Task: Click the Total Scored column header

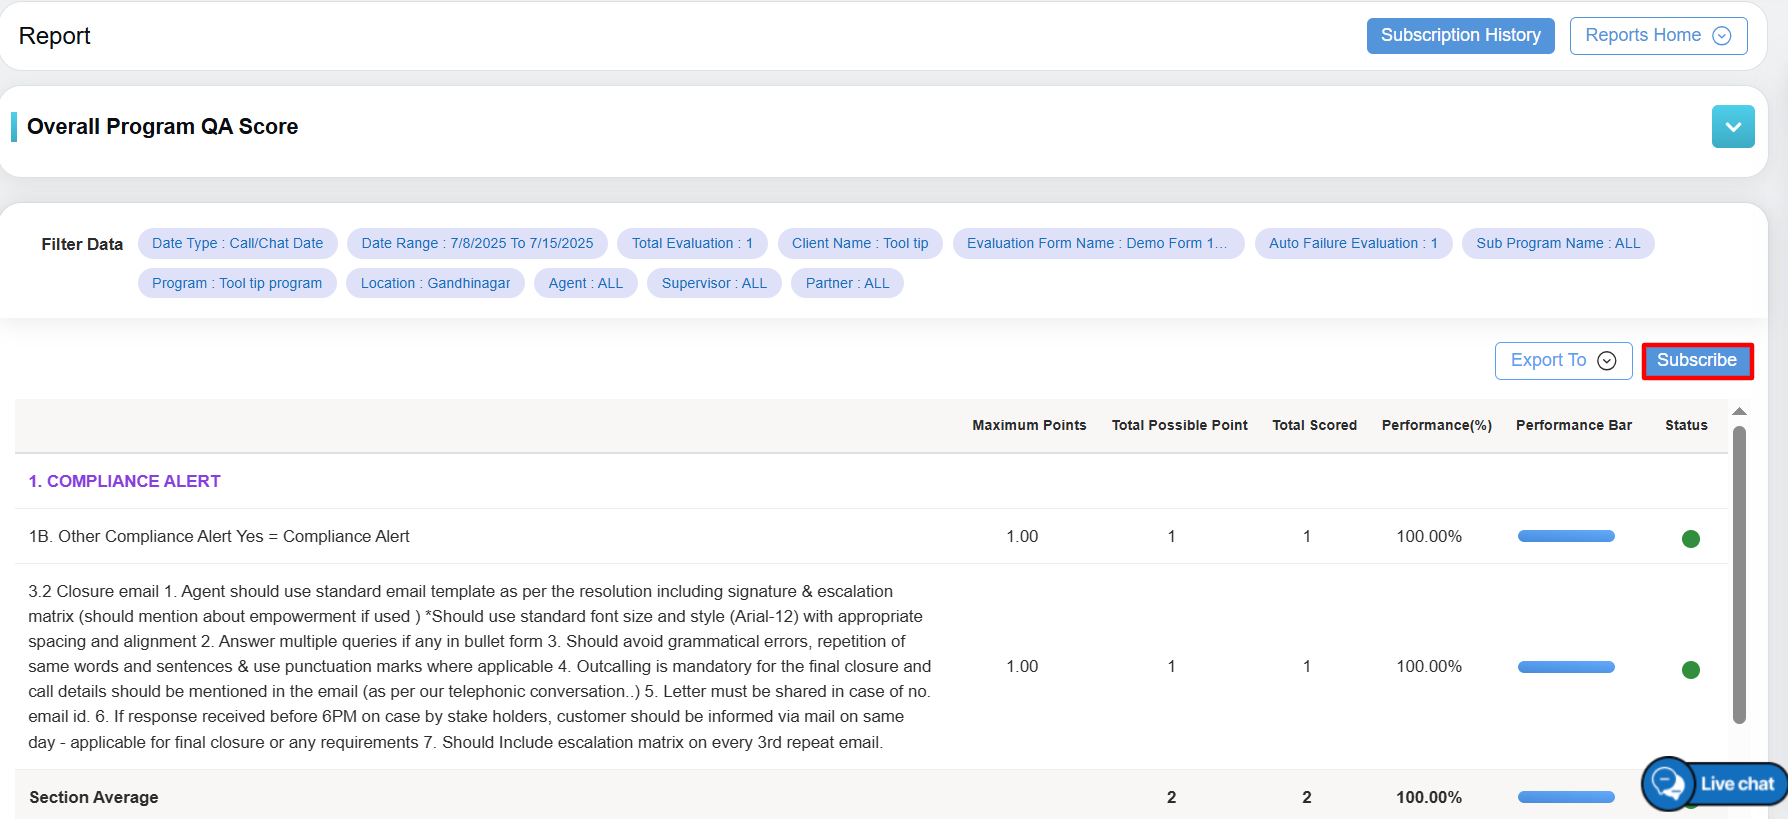Action: point(1313,426)
